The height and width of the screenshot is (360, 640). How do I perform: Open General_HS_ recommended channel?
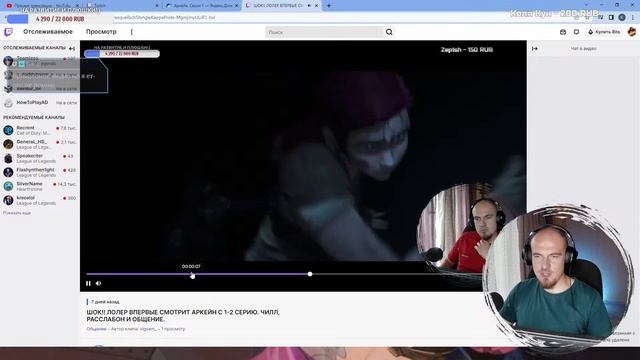[40, 144]
